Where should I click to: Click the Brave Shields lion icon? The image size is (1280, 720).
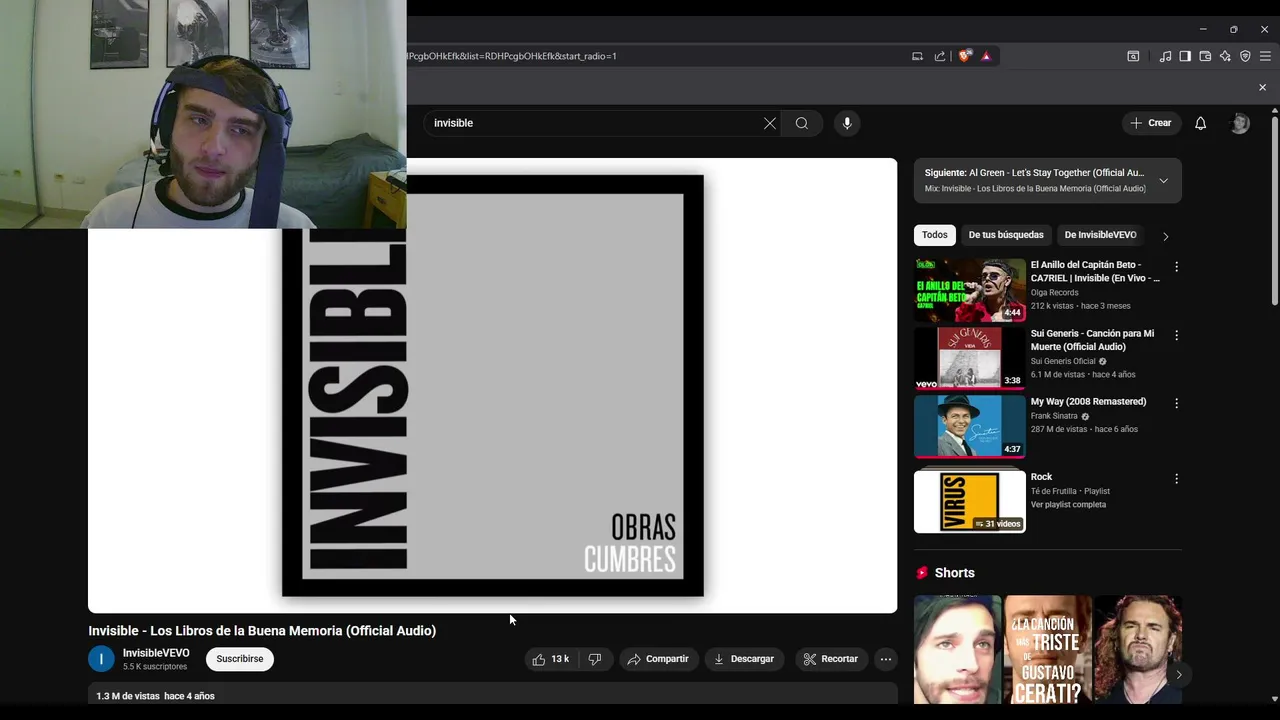965,56
